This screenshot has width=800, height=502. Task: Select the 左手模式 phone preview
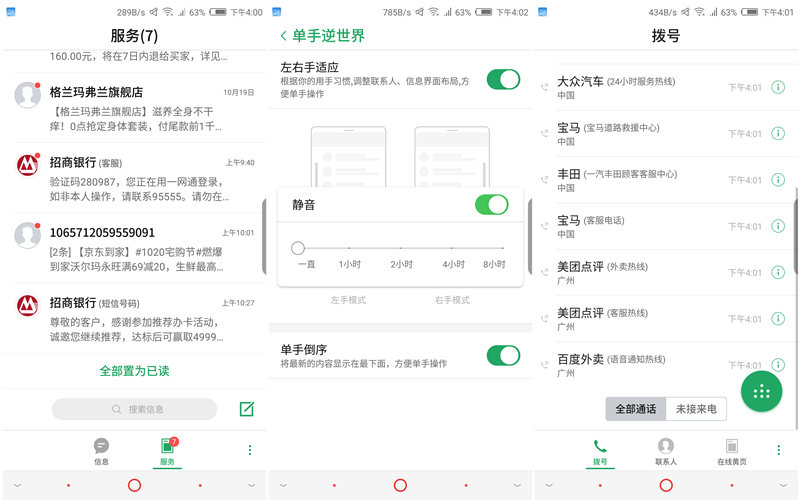(x=348, y=157)
